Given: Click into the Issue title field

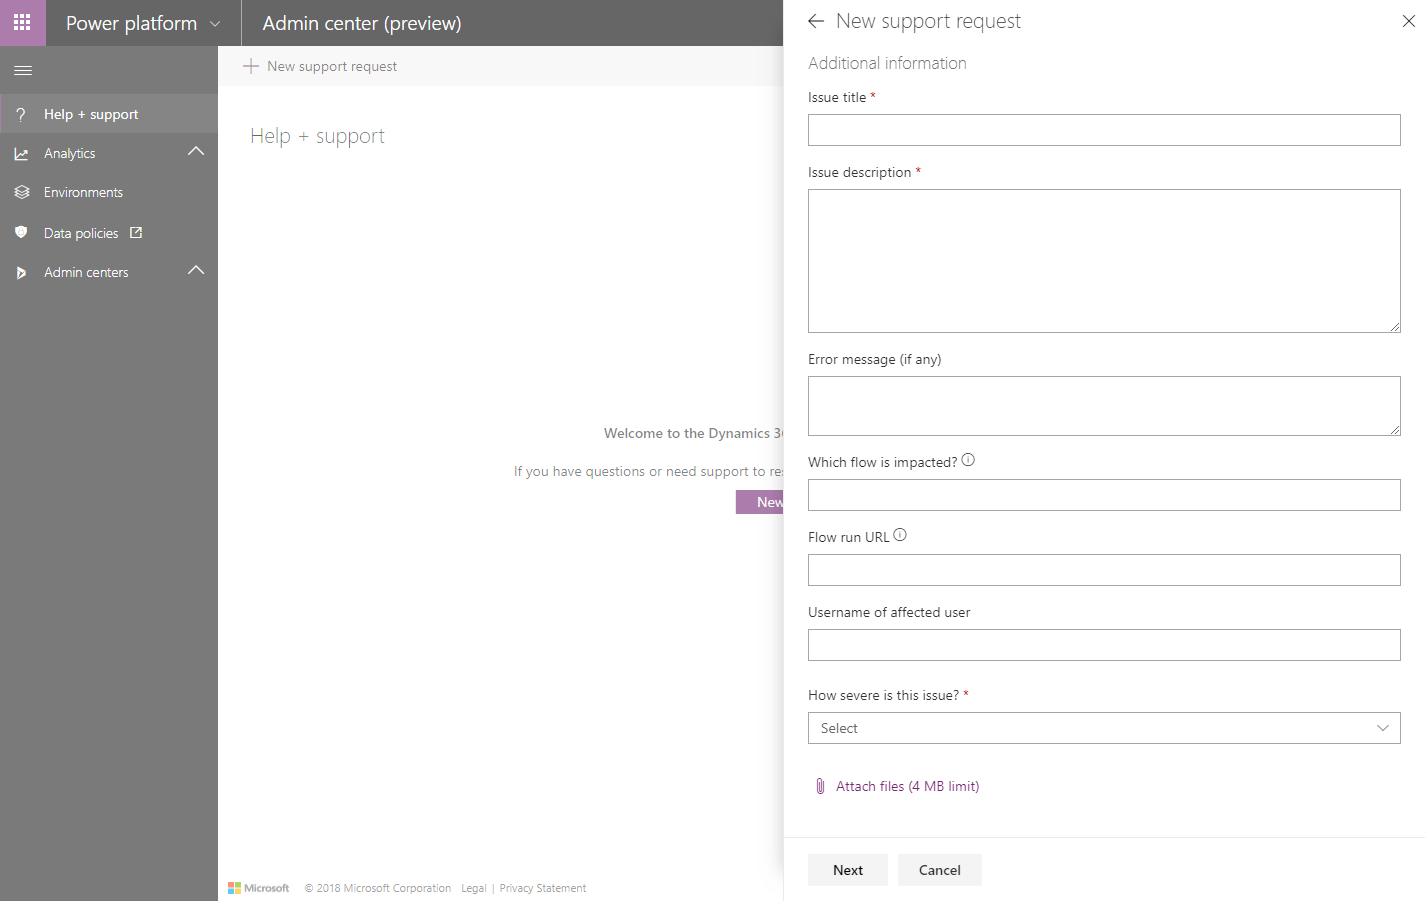Looking at the screenshot, I should point(1103,130).
